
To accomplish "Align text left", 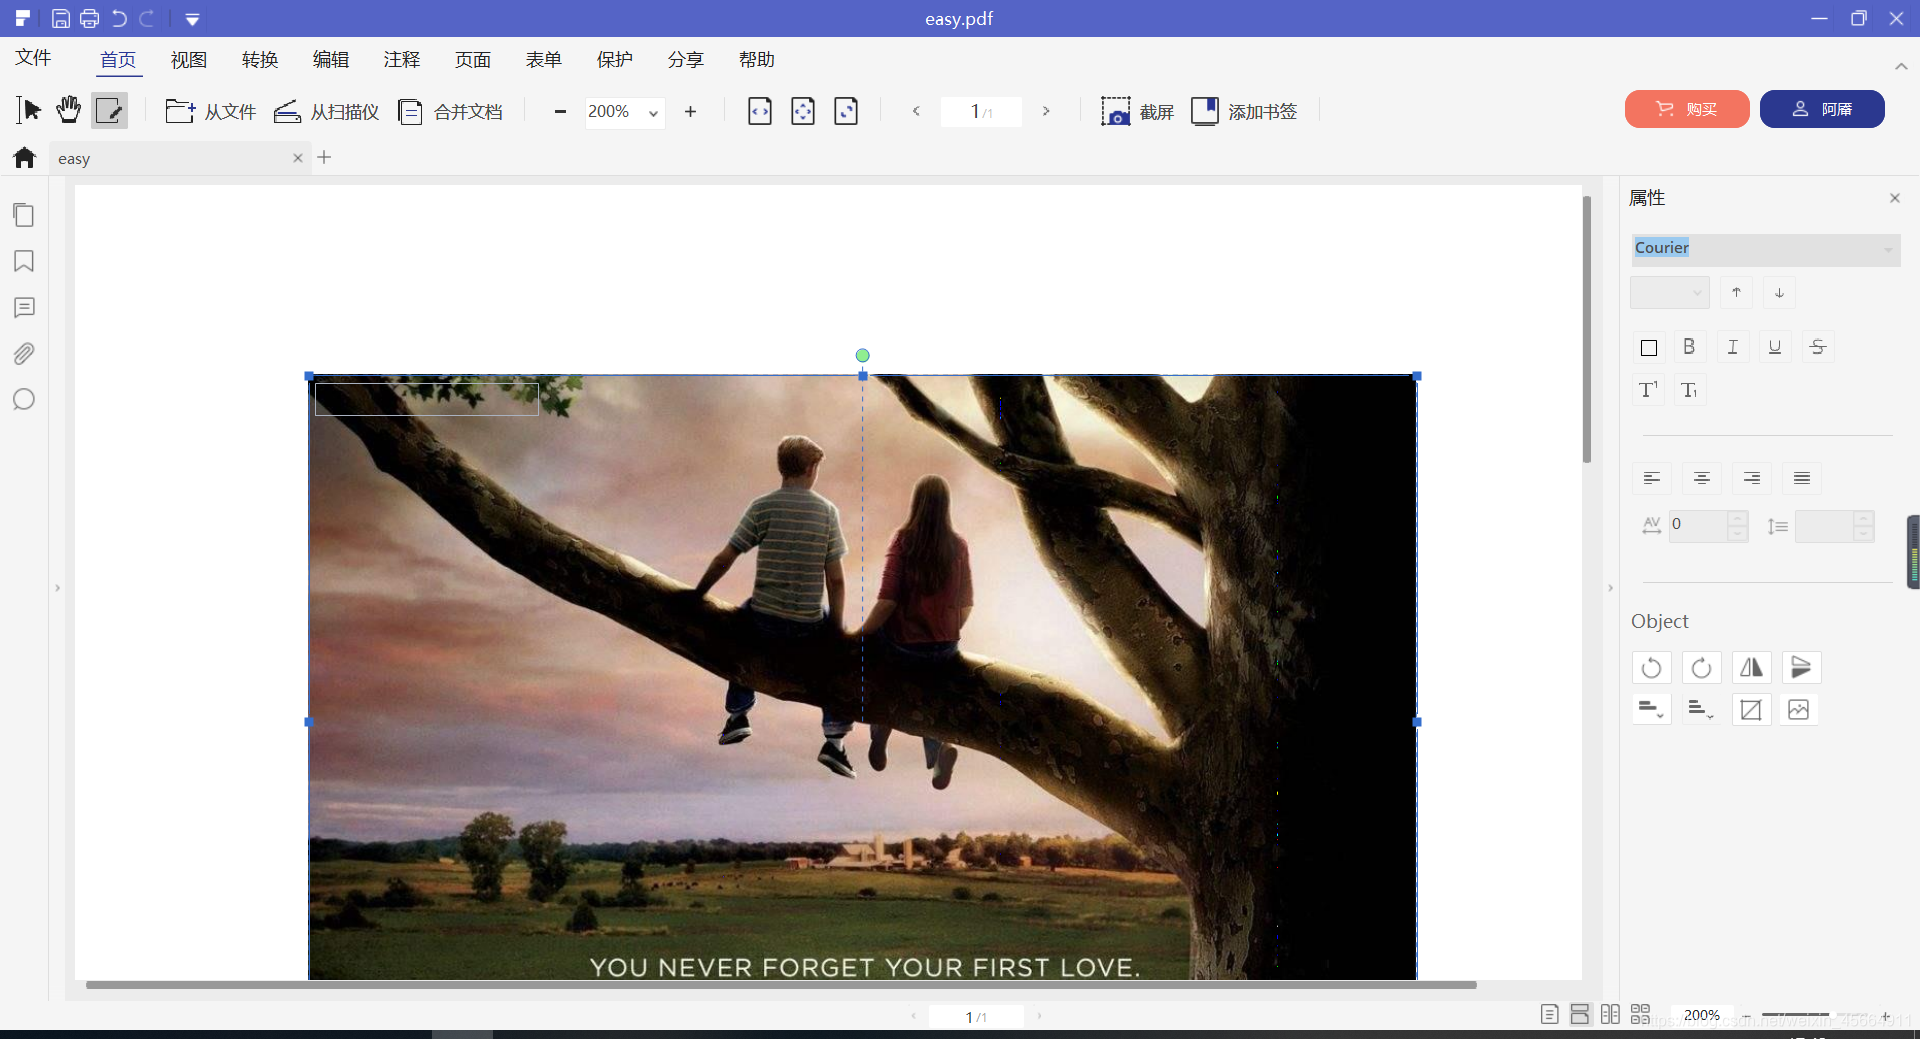I will click(x=1652, y=478).
